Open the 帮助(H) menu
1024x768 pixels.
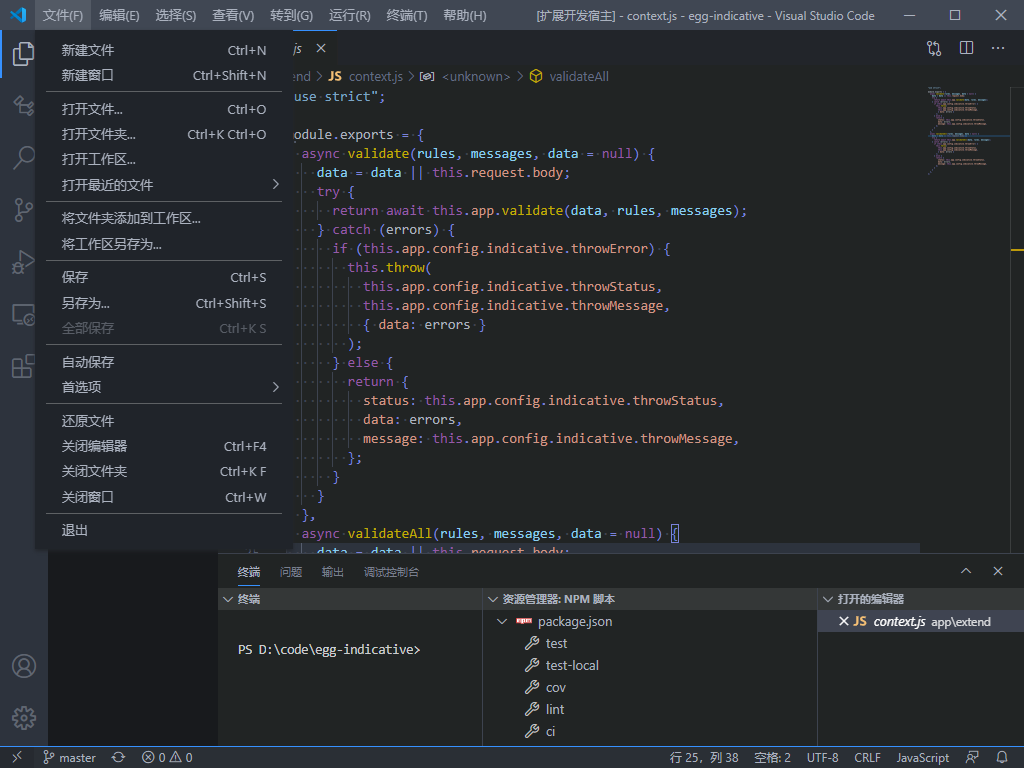(464, 15)
